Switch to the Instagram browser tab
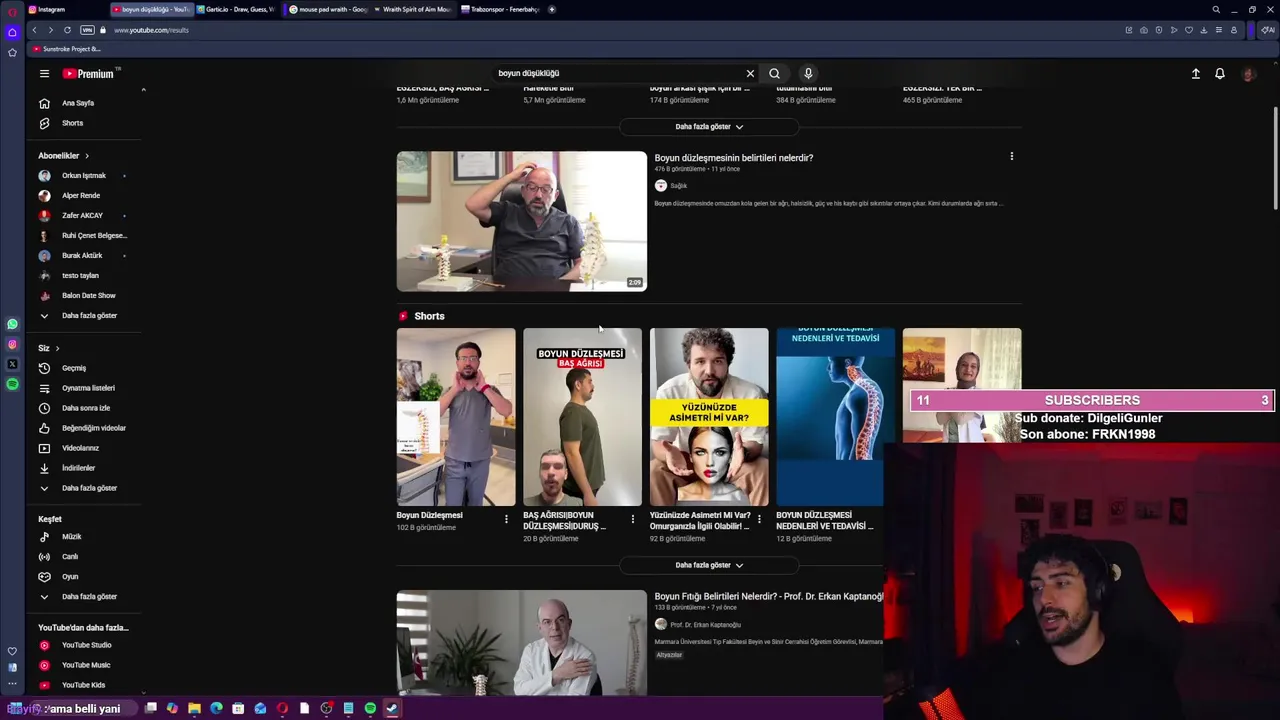The image size is (1280, 720). (x=65, y=9)
